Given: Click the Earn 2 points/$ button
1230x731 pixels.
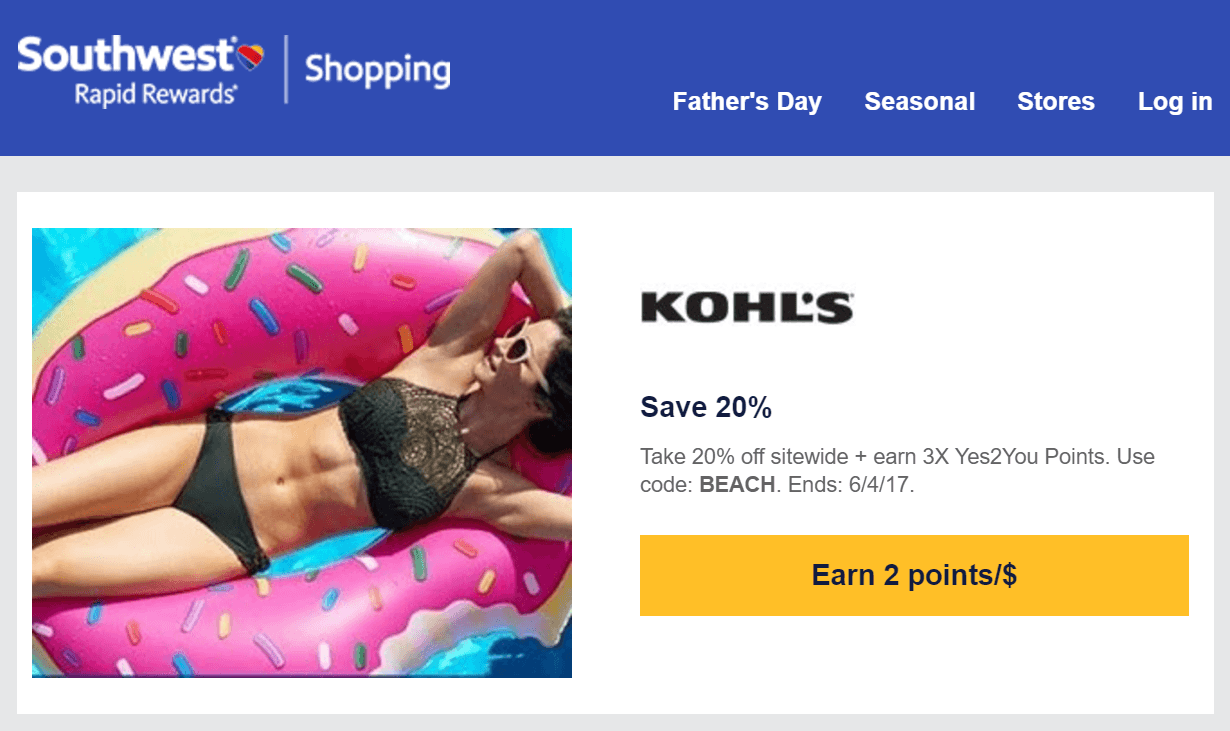Looking at the screenshot, I should [x=914, y=575].
